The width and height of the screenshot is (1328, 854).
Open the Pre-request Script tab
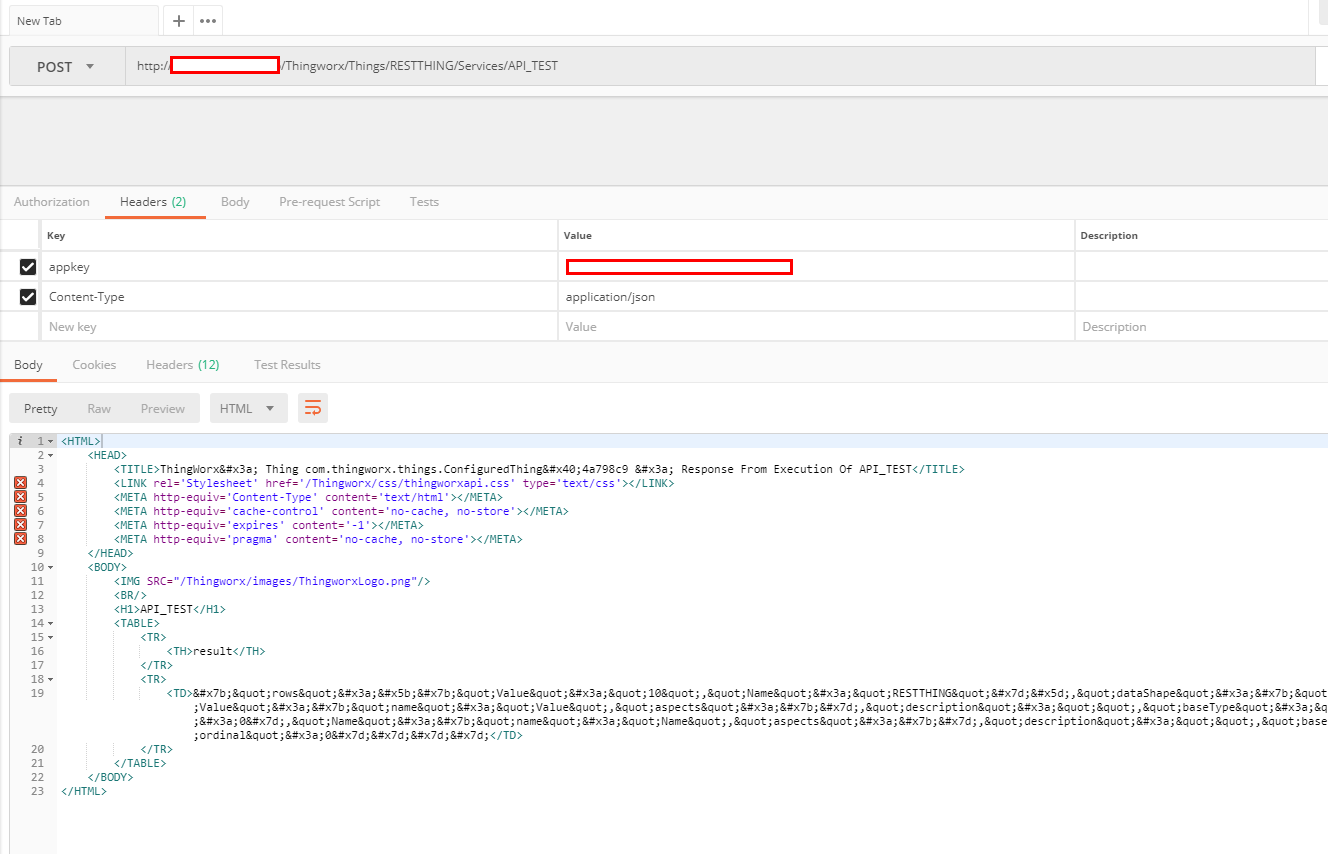pyautogui.click(x=329, y=202)
